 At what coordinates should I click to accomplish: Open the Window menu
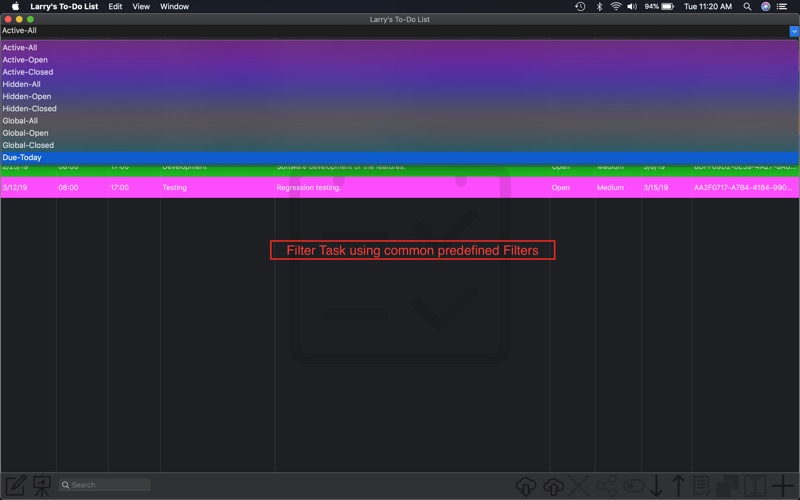click(174, 7)
